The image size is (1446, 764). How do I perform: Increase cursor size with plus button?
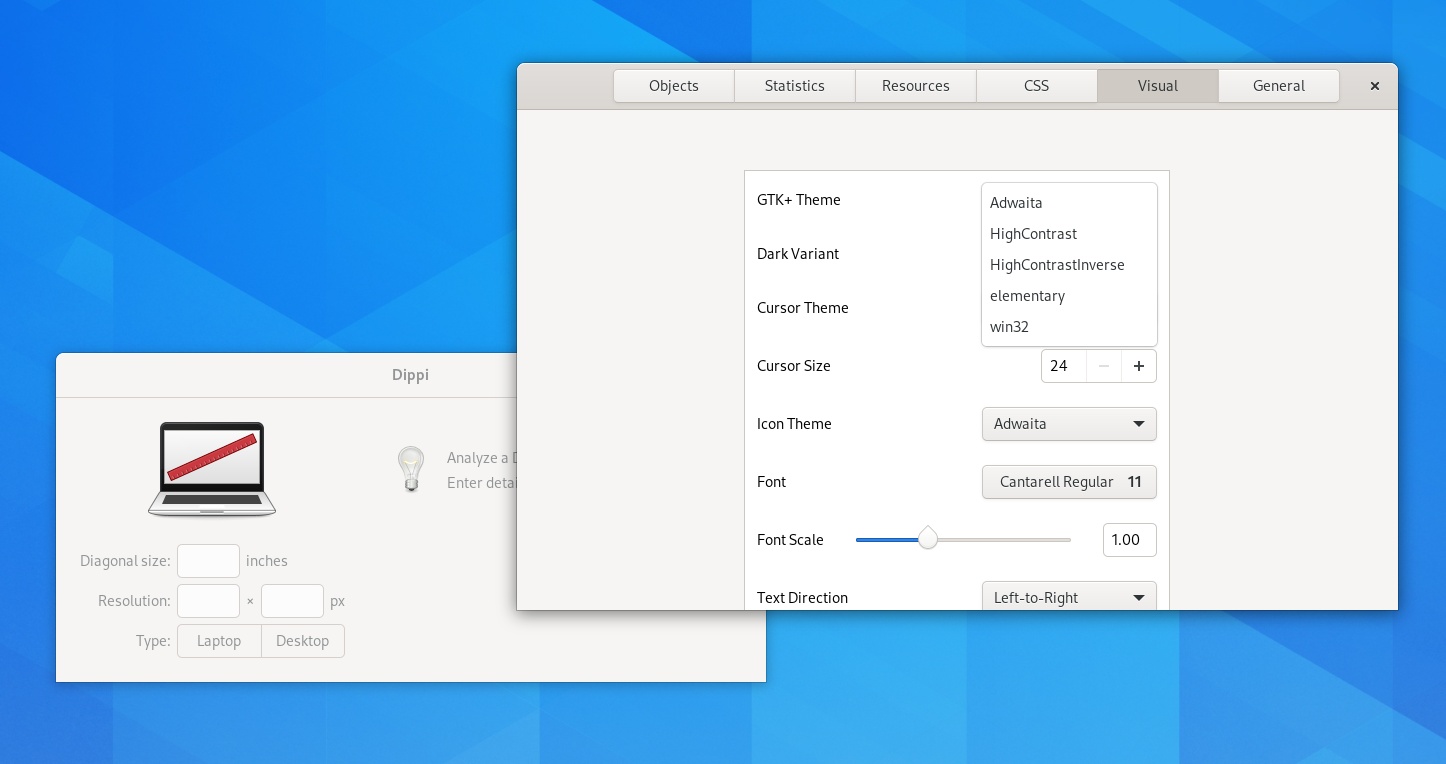(x=1139, y=366)
